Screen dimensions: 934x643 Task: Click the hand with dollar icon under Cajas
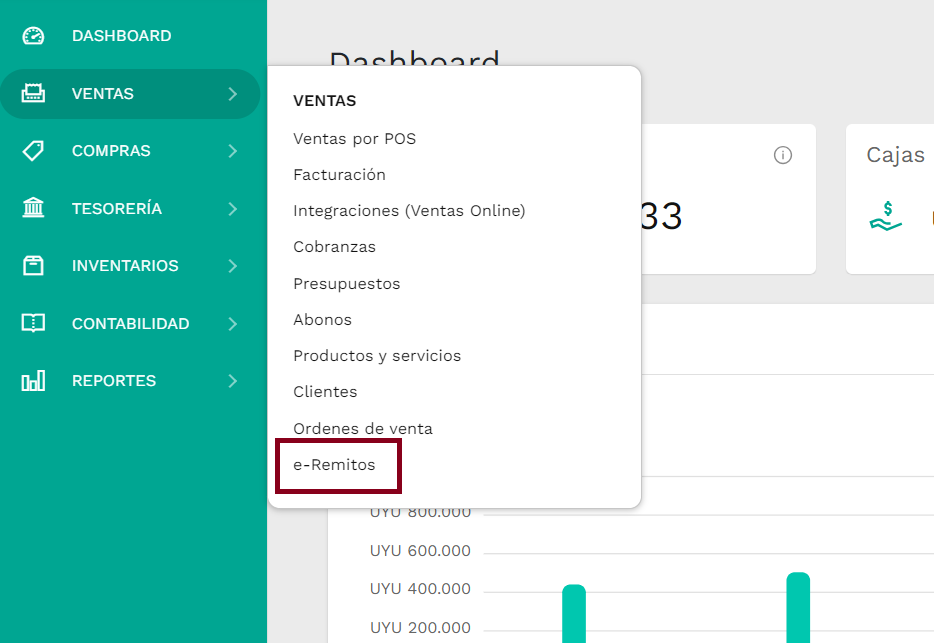click(x=886, y=216)
